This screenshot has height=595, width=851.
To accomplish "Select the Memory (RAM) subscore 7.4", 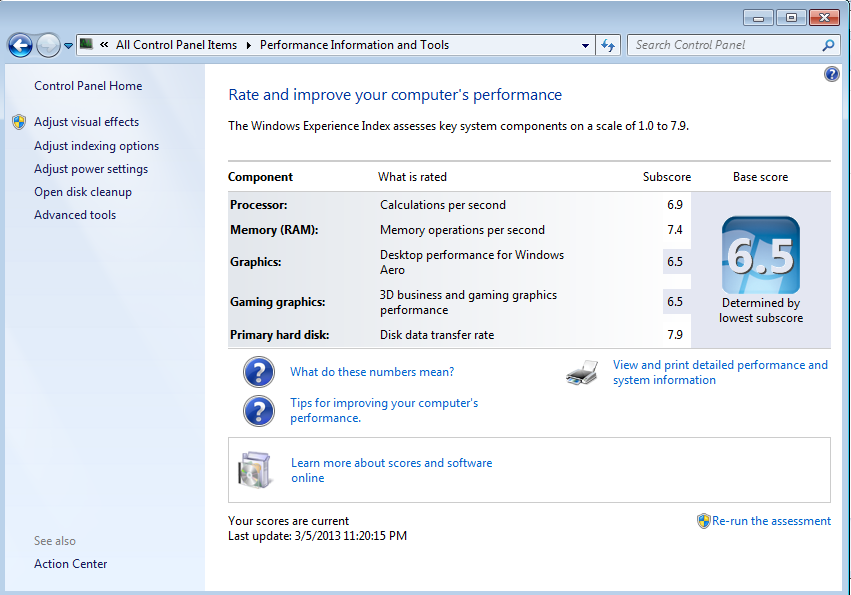I will click(675, 230).
